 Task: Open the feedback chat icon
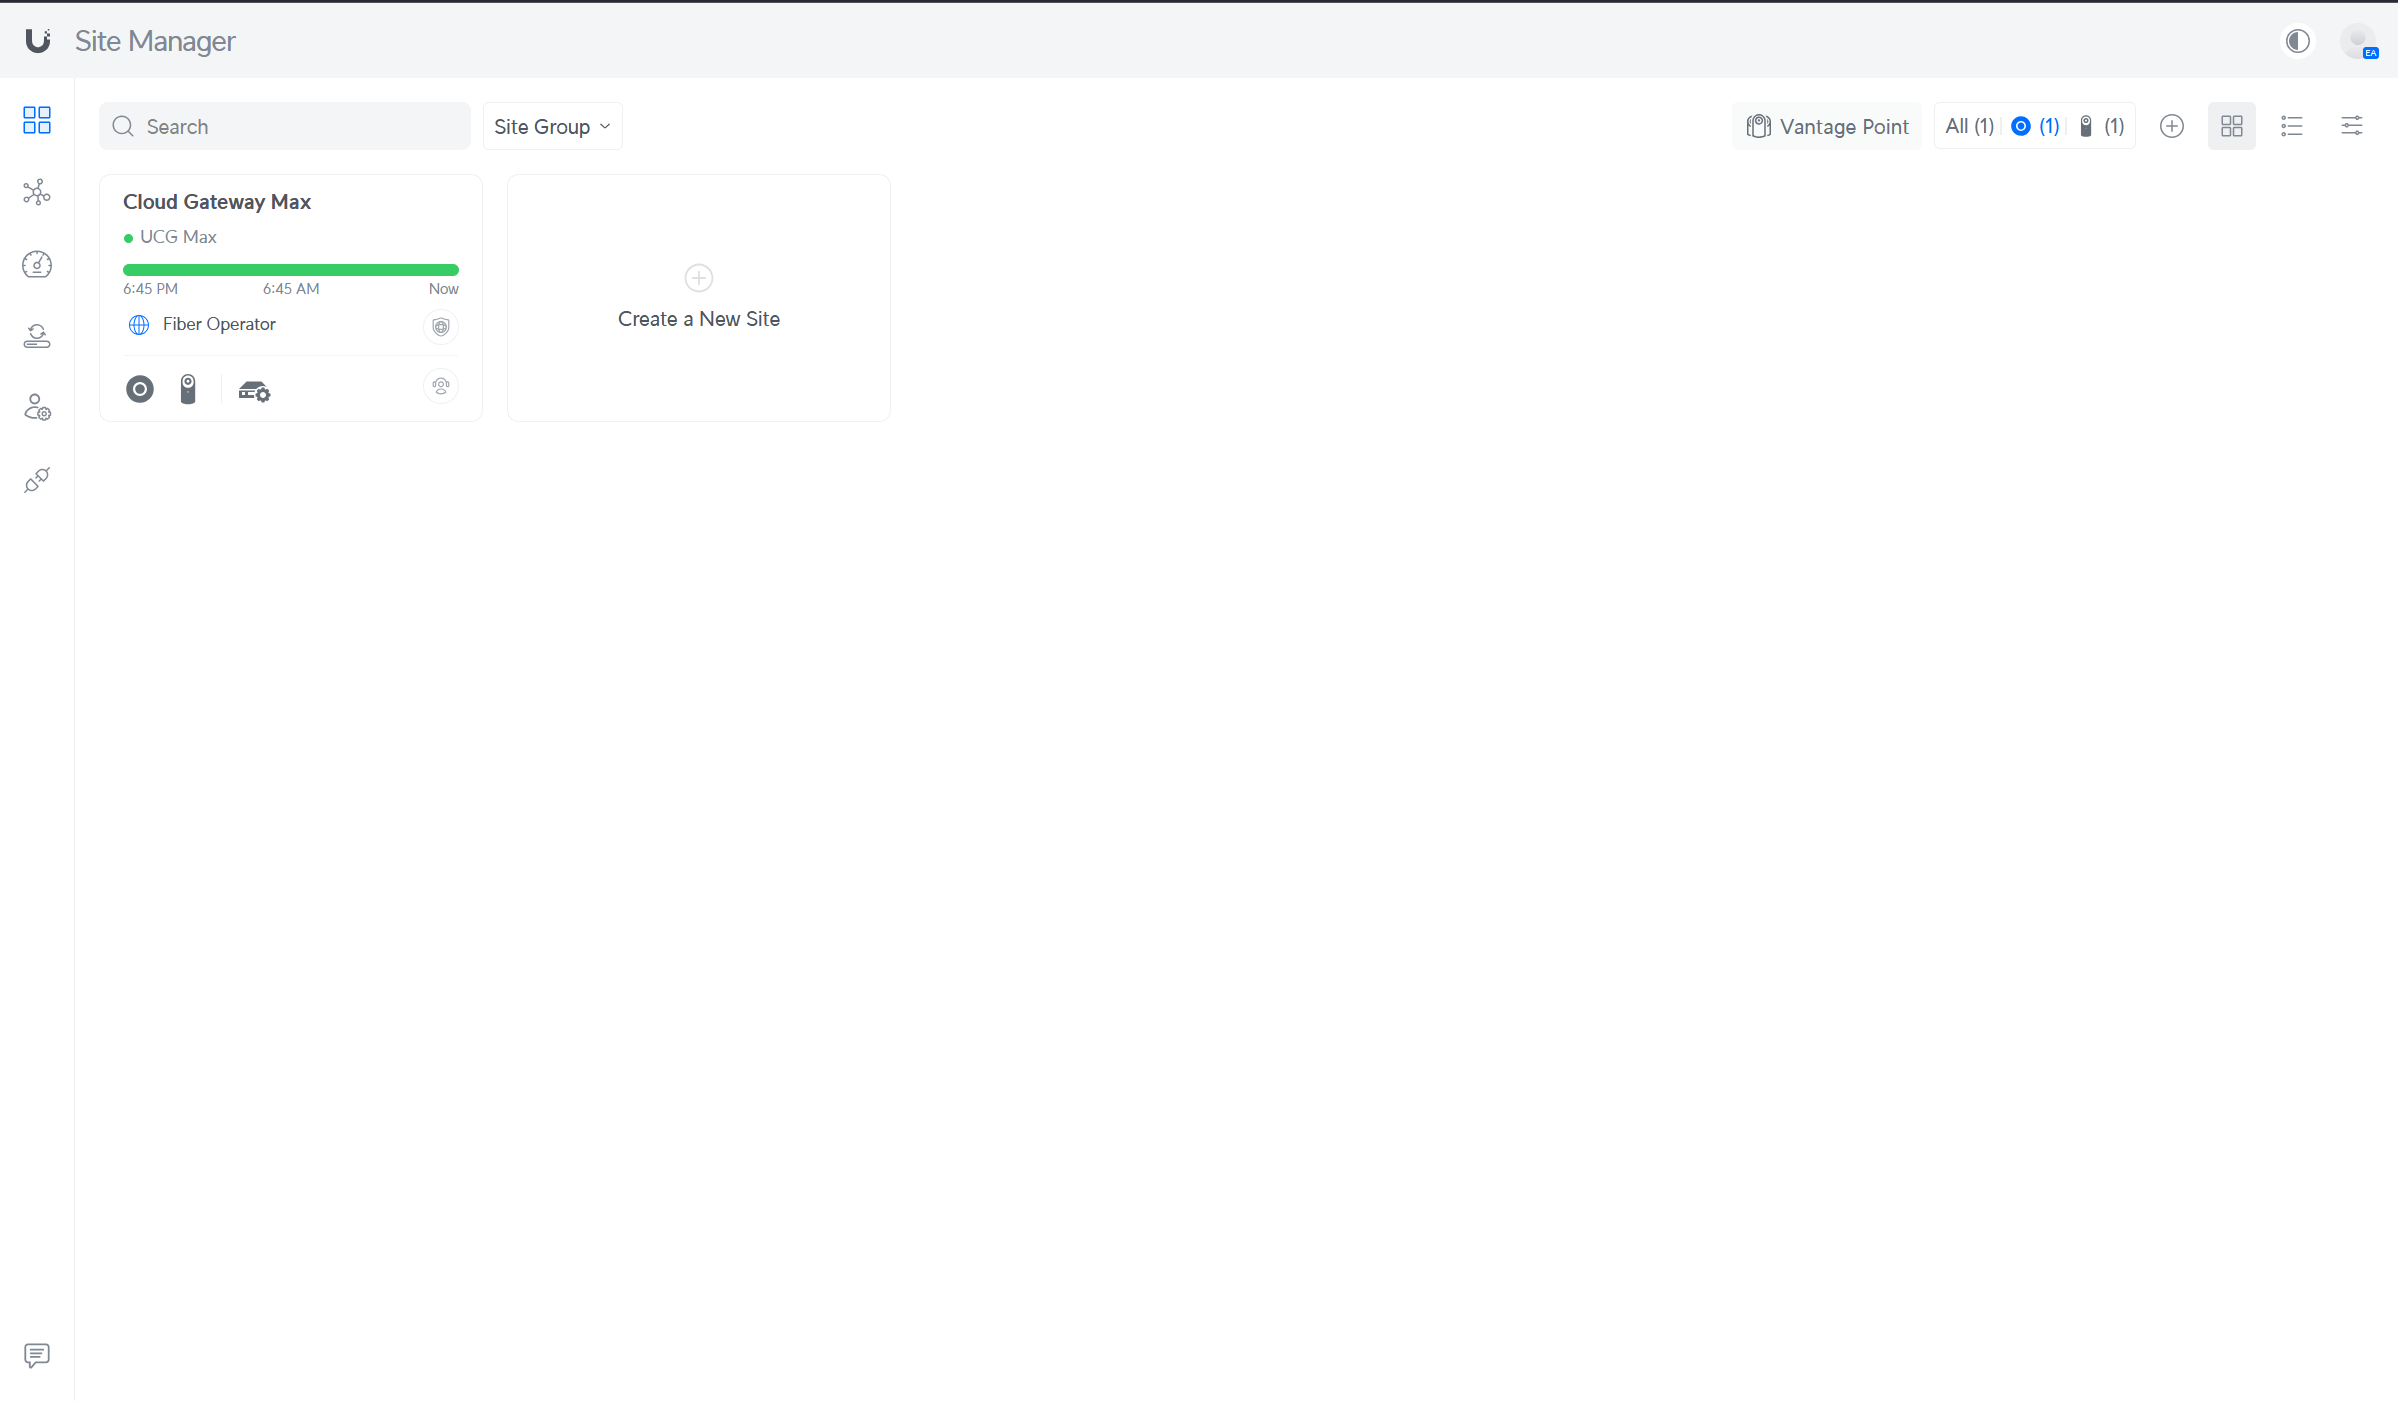(37, 1355)
